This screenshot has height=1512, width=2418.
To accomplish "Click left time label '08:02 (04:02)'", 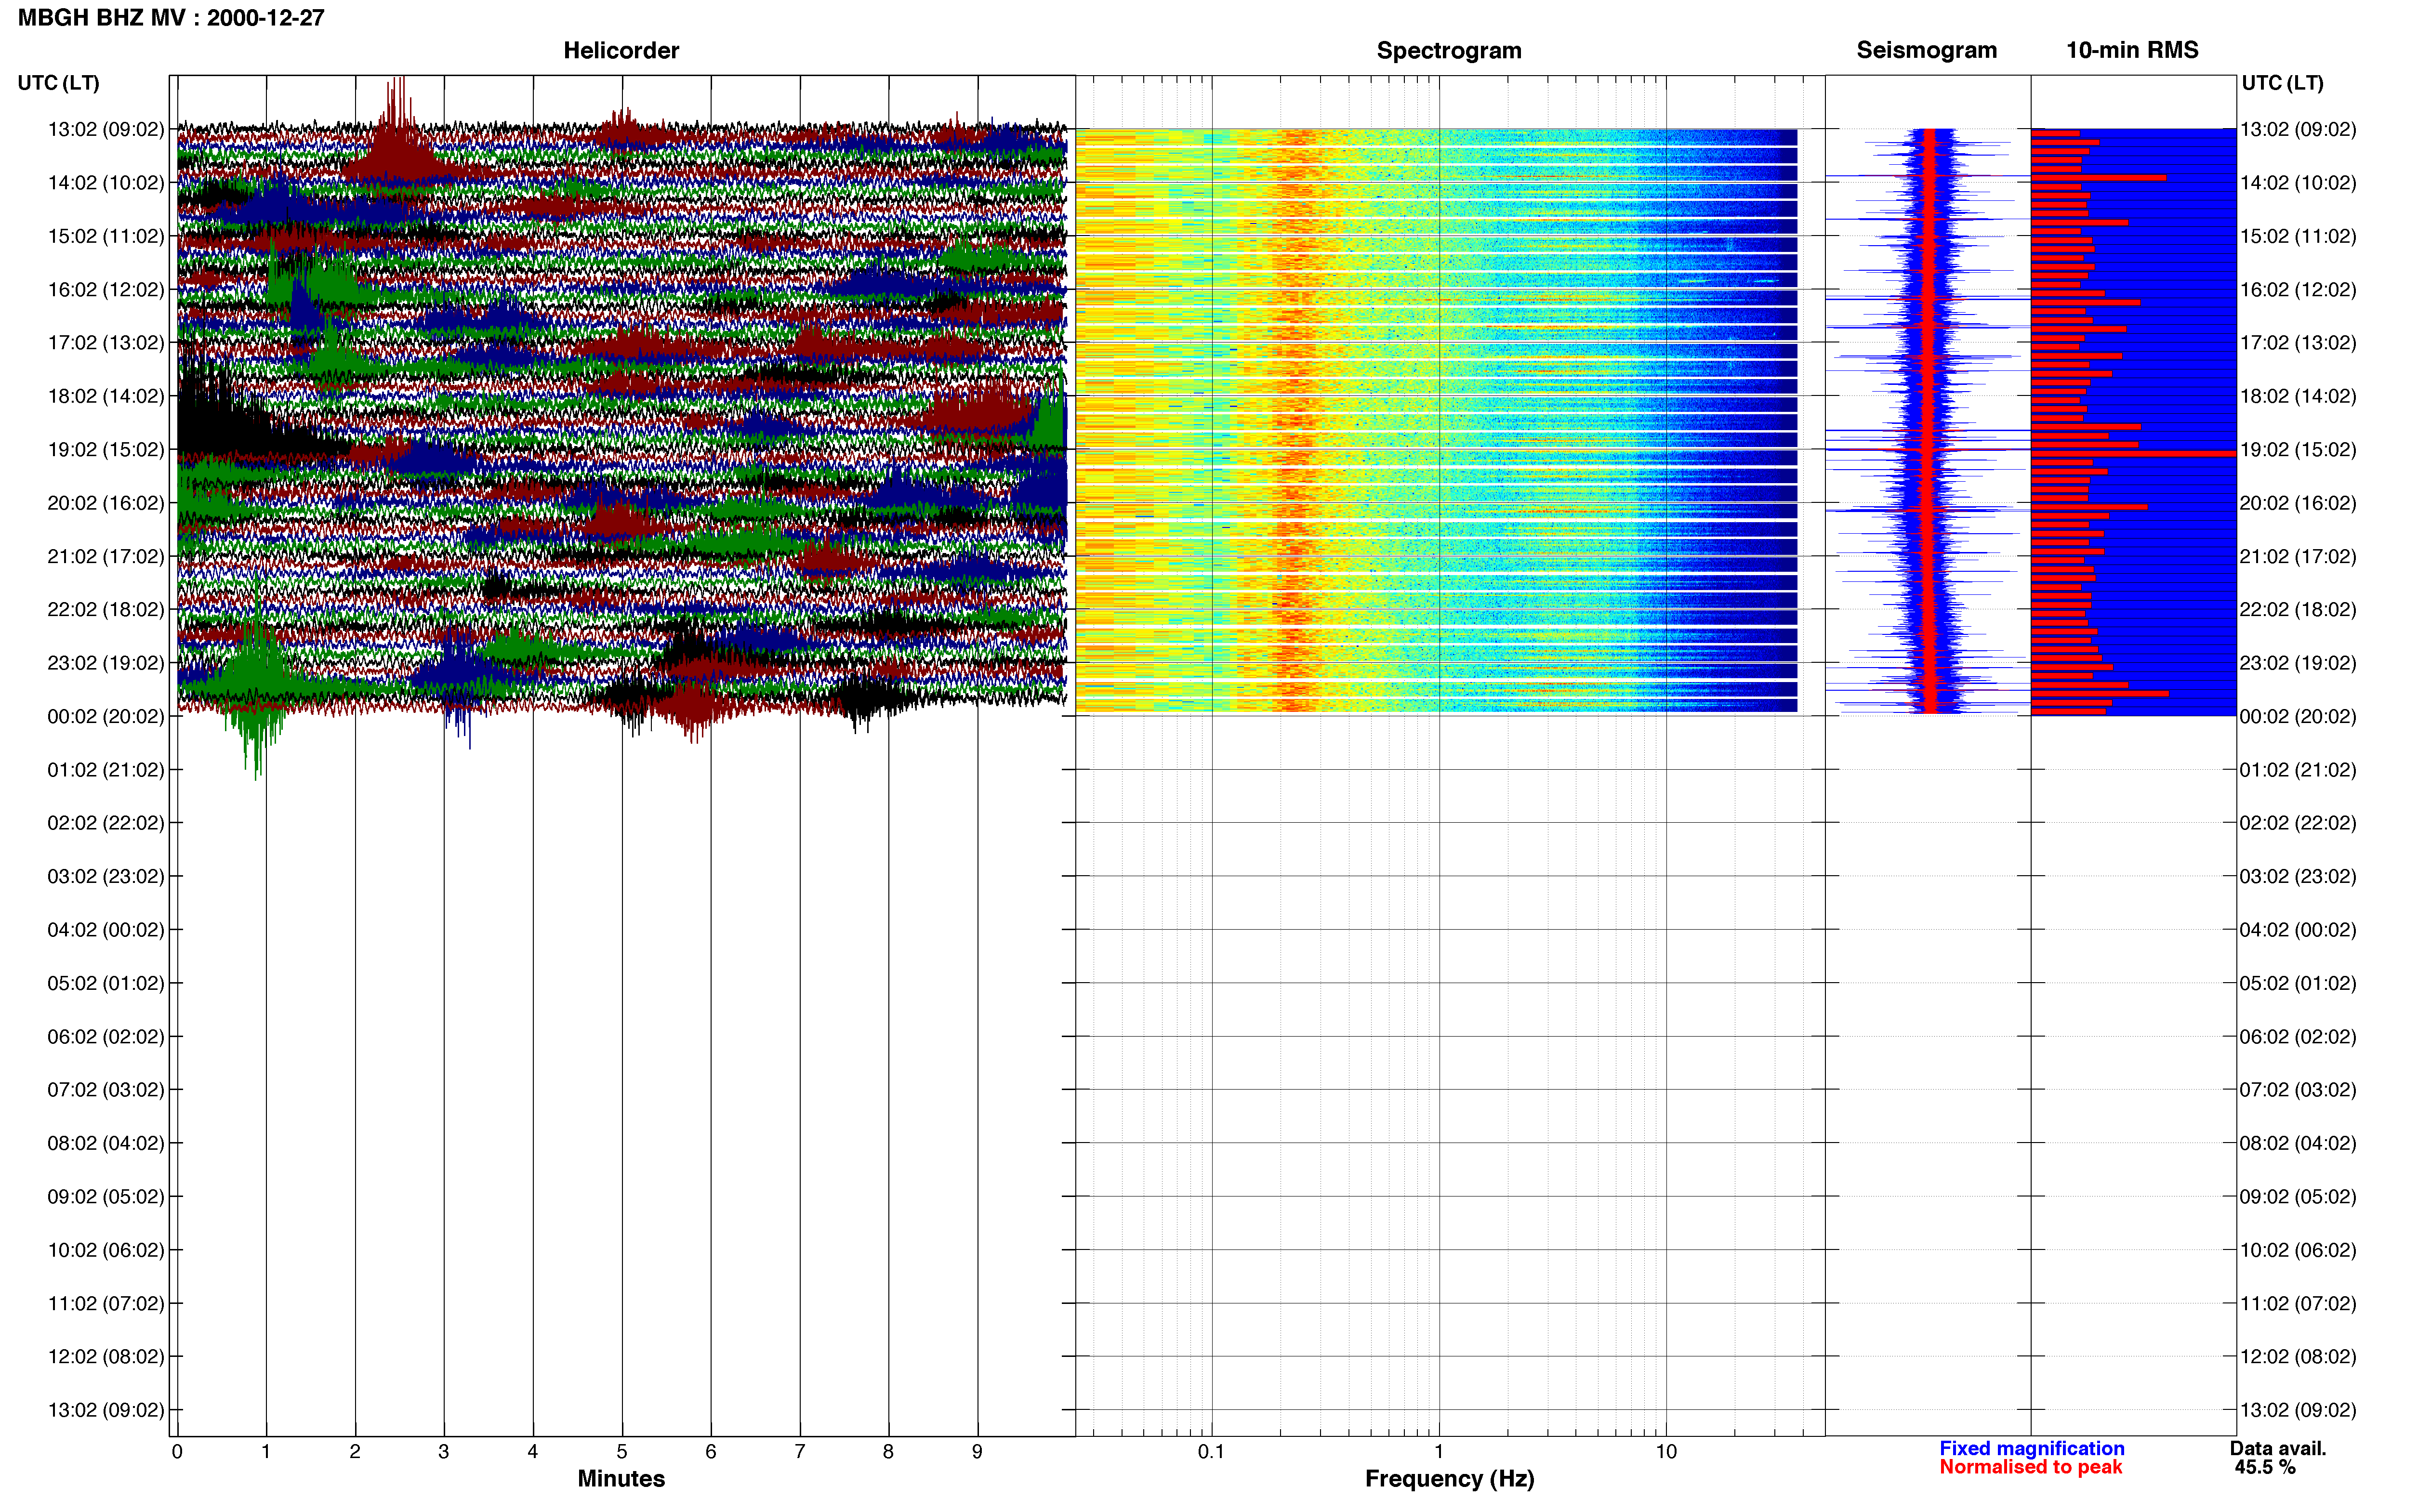I will [x=106, y=1143].
